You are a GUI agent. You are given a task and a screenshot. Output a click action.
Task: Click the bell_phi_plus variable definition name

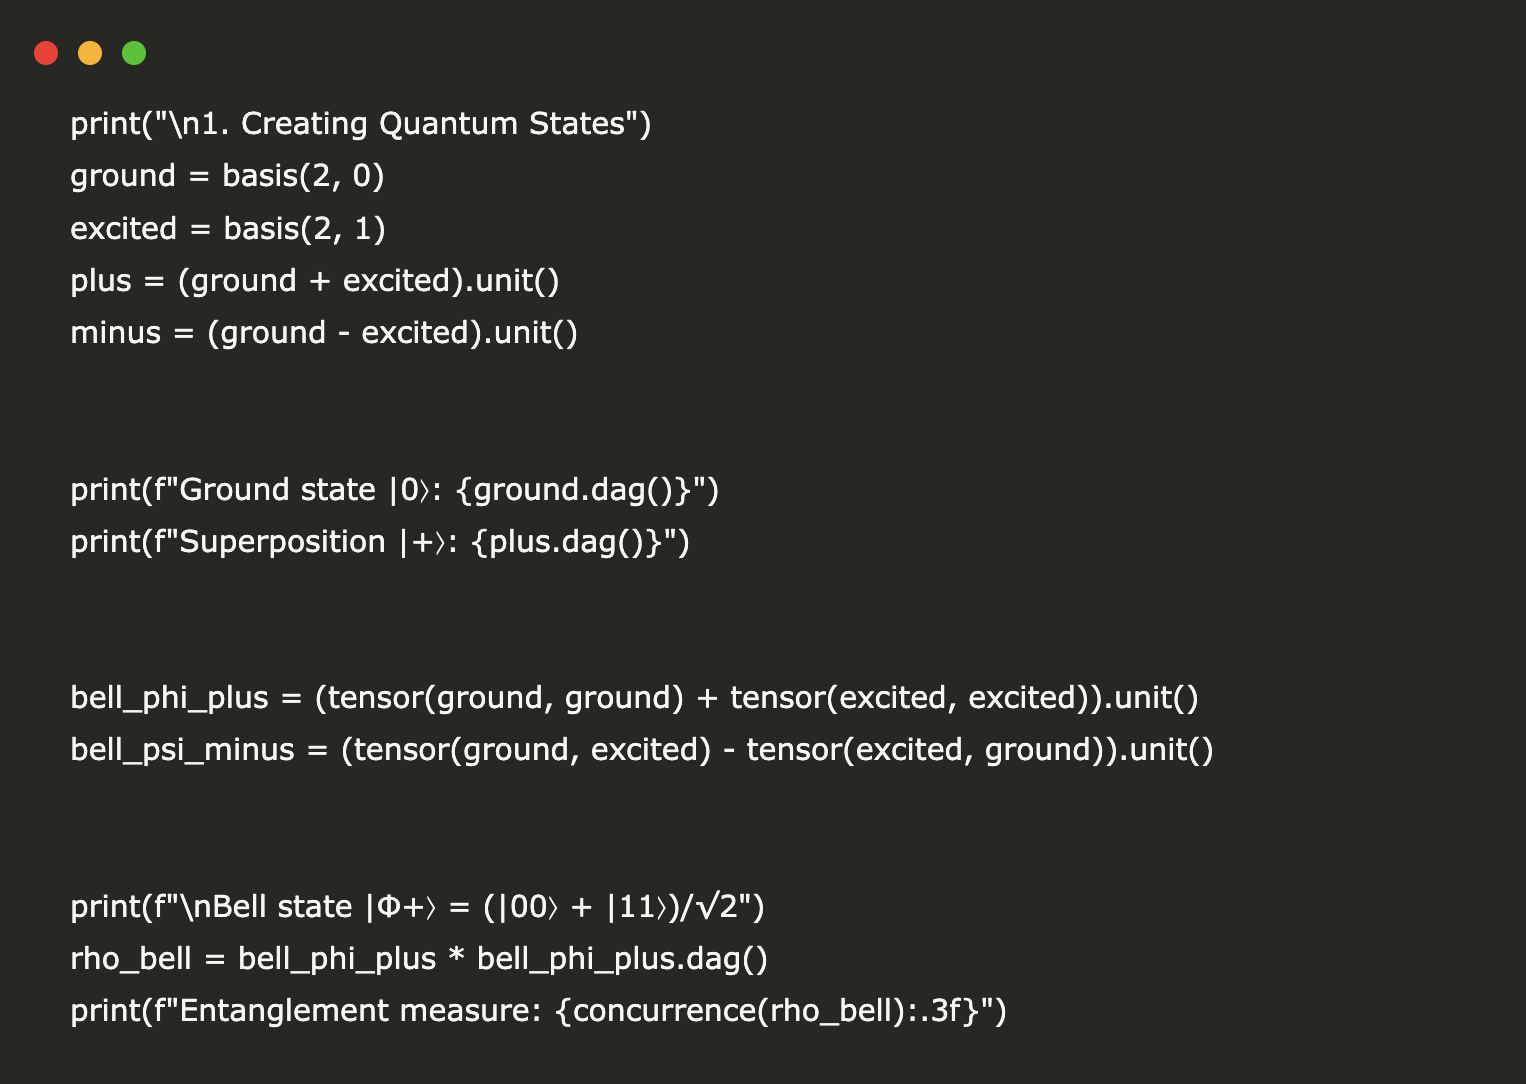[x=169, y=698]
